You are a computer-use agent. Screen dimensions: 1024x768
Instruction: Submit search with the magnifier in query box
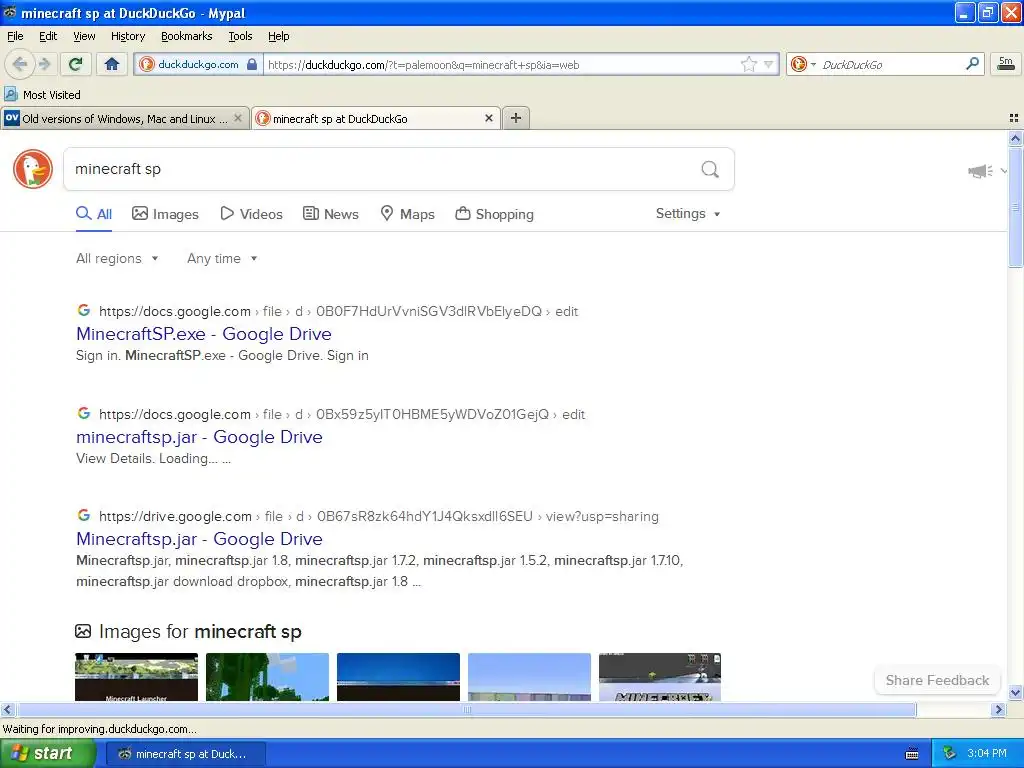[x=710, y=170]
